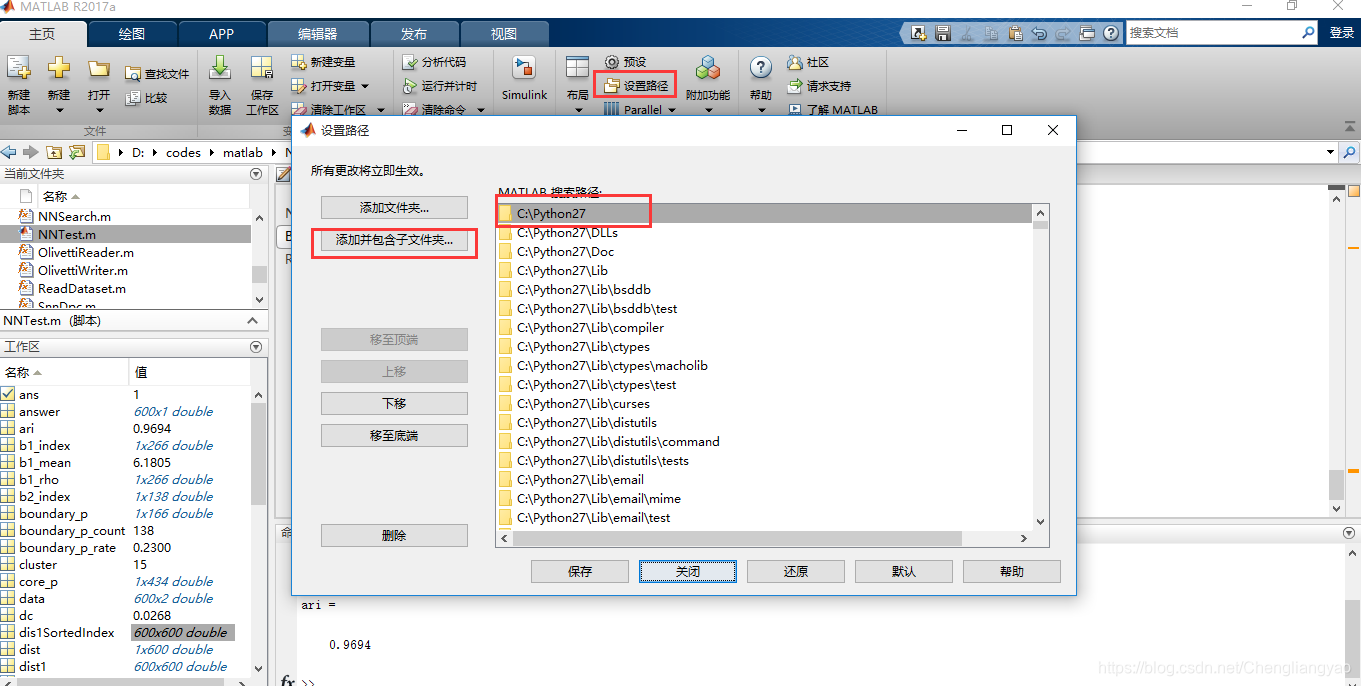Click the Help (帮助) question icon
The width and height of the screenshot is (1361, 686).
pos(761,68)
